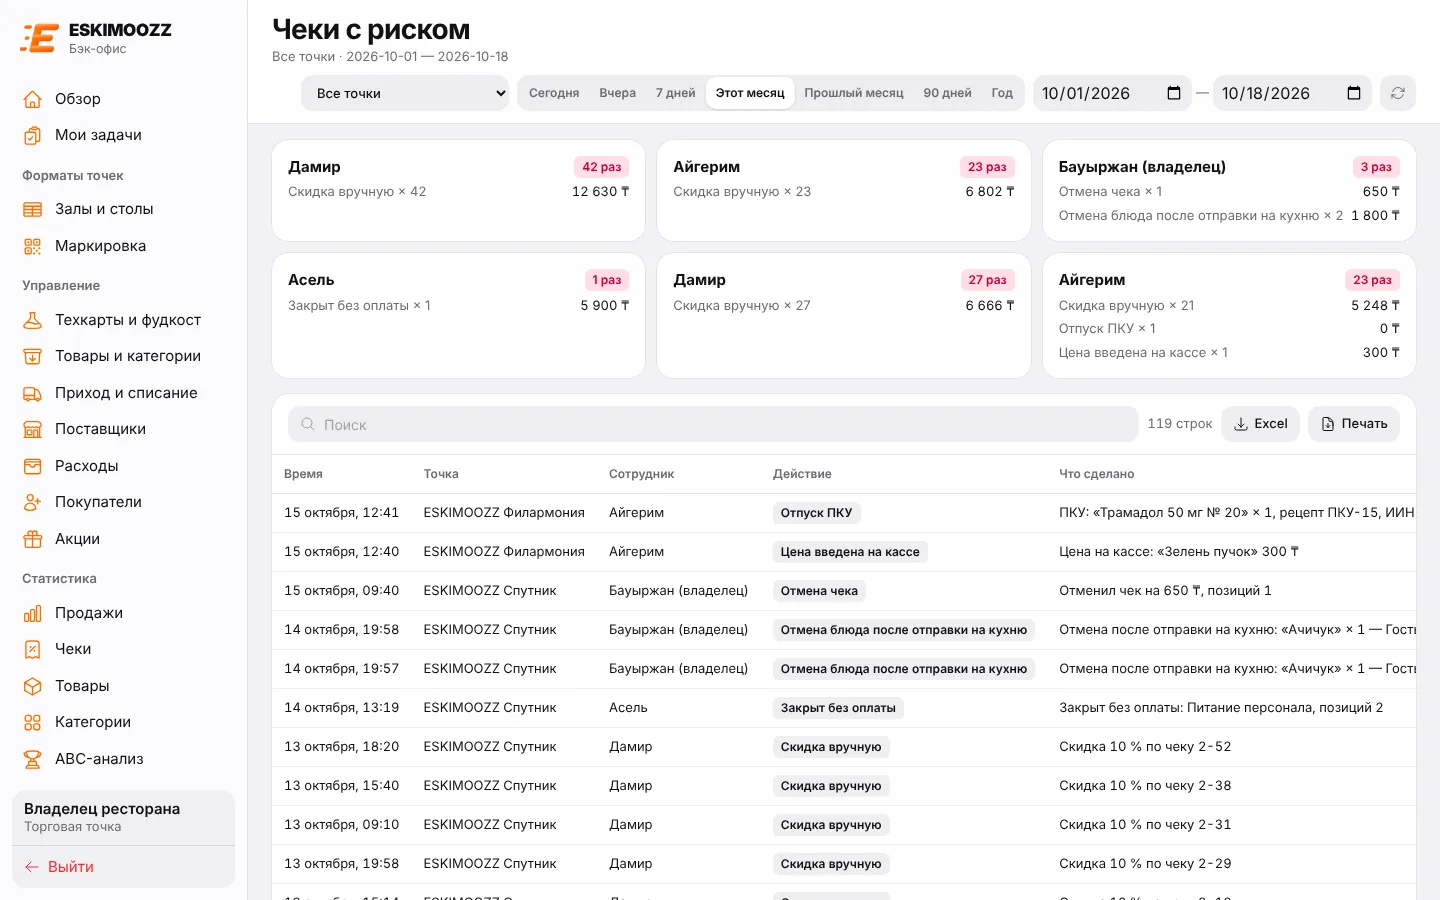1440x900 pixels.
Task: Click the start date field 10/01/2026
Action: coord(1112,93)
